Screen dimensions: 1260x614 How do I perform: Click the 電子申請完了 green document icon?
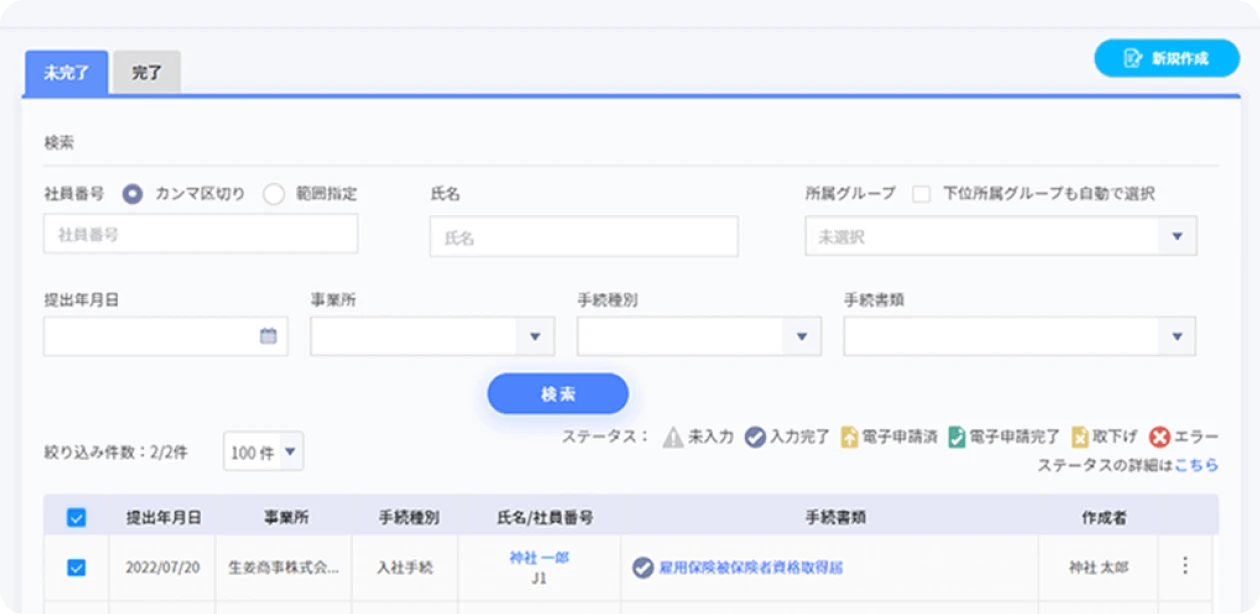click(x=957, y=437)
